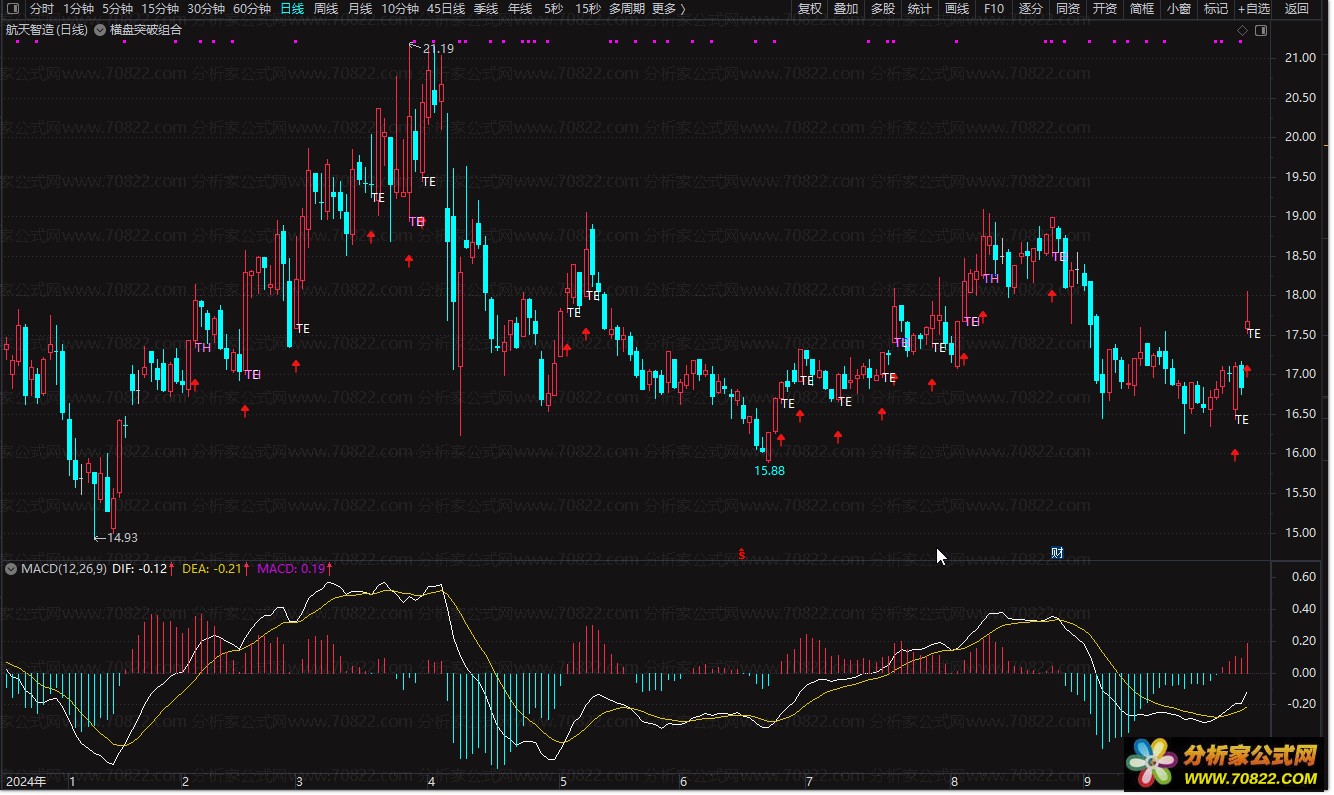
Task: Open the F10 company info
Action: coord(994,9)
